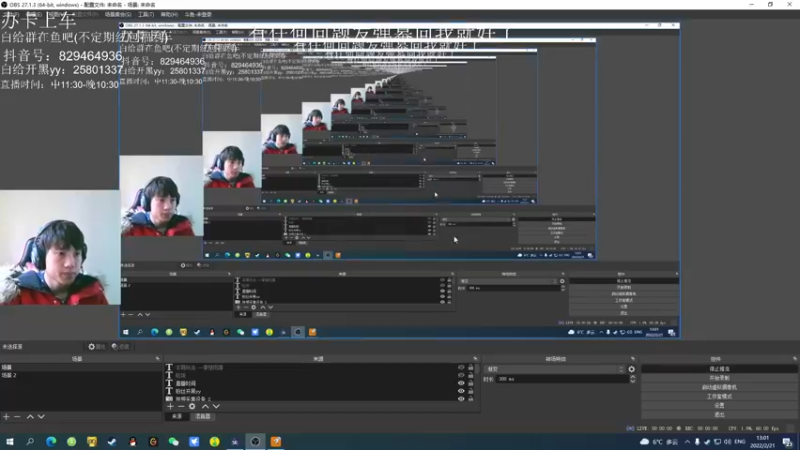Screen dimensions: 800x450
Task: Click the transition duration 300 ms field
Action: tap(562, 379)
